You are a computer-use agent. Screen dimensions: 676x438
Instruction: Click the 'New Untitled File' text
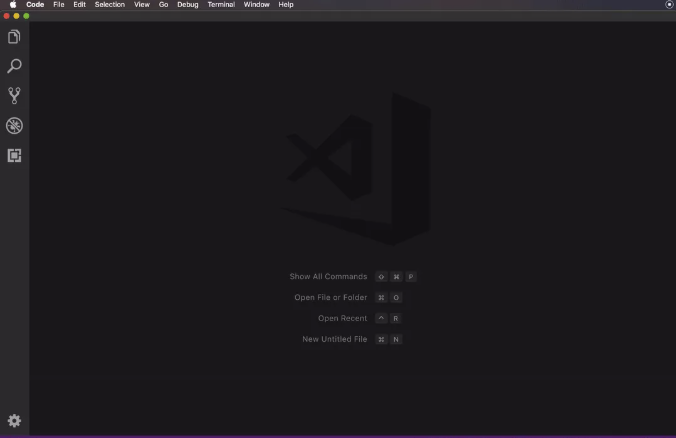335,339
